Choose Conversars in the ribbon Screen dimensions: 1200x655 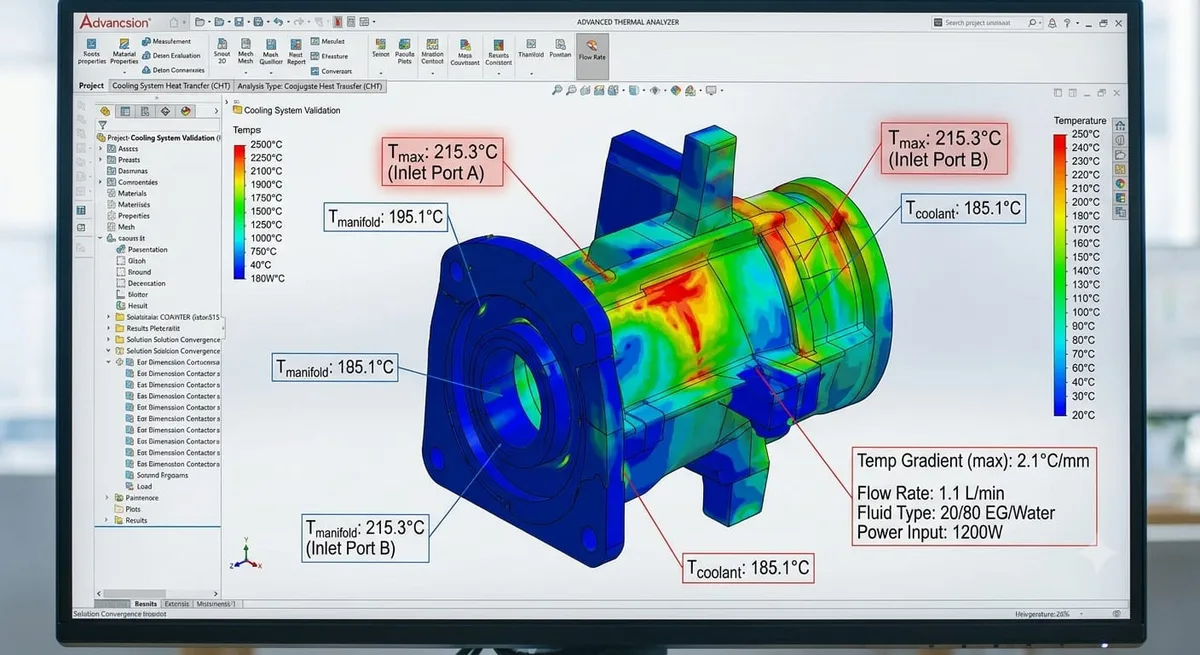(330, 71)
